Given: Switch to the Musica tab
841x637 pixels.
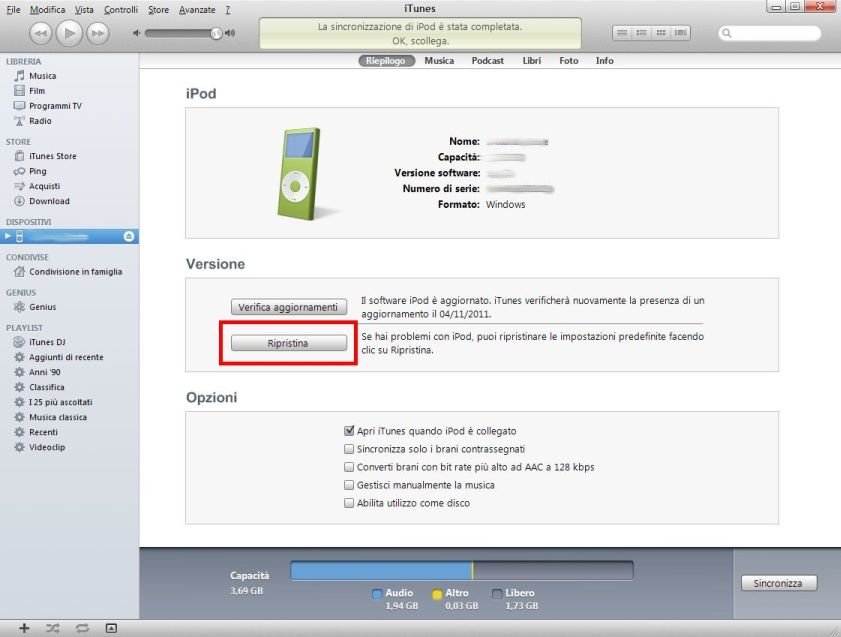Looking at the screenshot, I should tap(439, 61).
